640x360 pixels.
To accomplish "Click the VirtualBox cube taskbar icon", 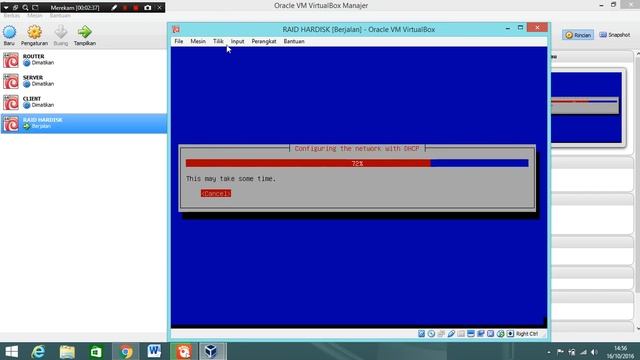I will [211, 351].
